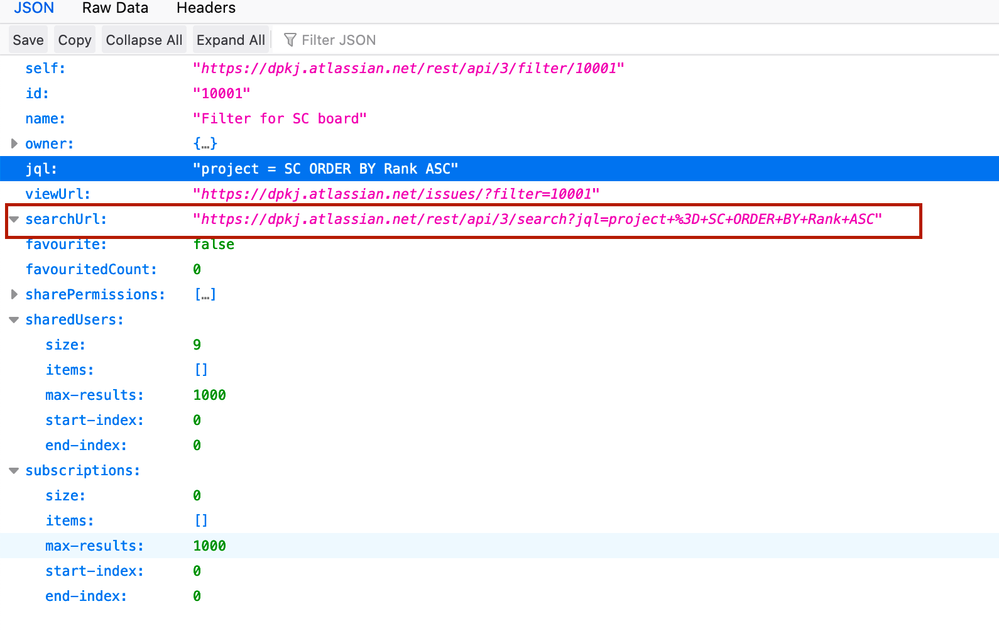Collapse the searchUrl node arrow
Viewport: 999px width, 630px height.
coord(14,219)
